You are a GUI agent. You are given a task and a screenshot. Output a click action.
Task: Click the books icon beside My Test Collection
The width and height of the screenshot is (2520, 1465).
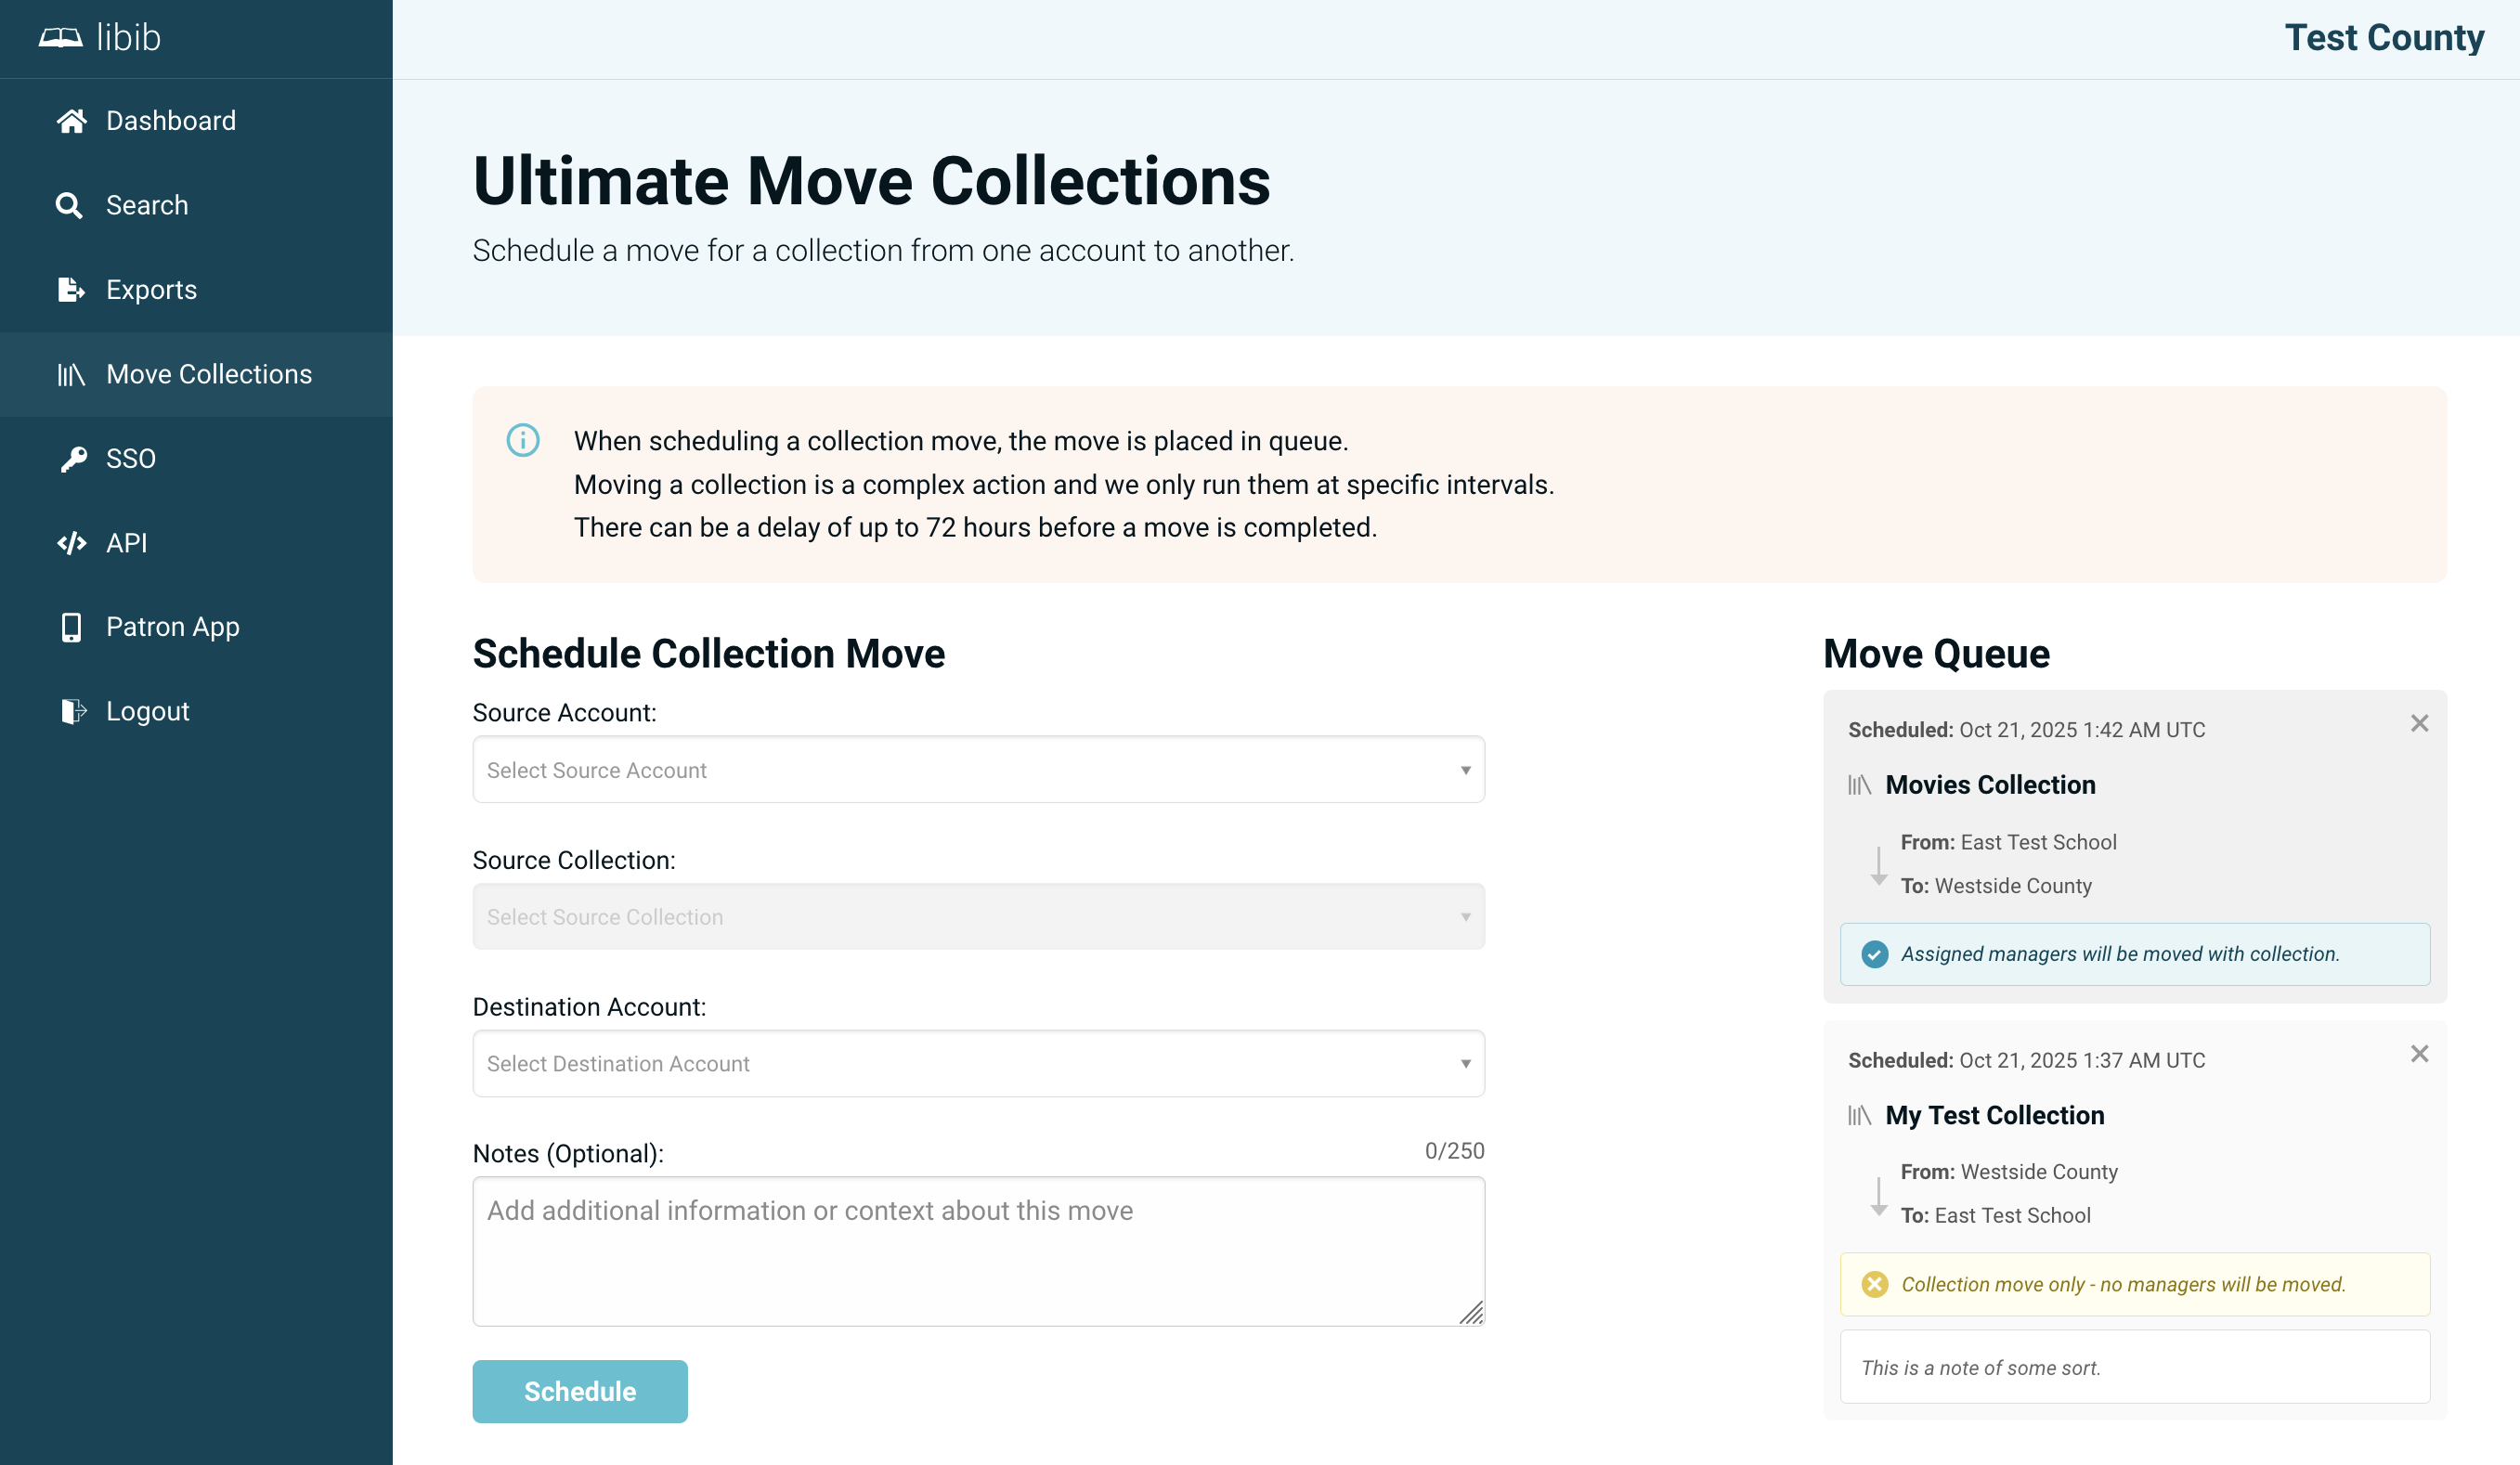(1859, 1115)
